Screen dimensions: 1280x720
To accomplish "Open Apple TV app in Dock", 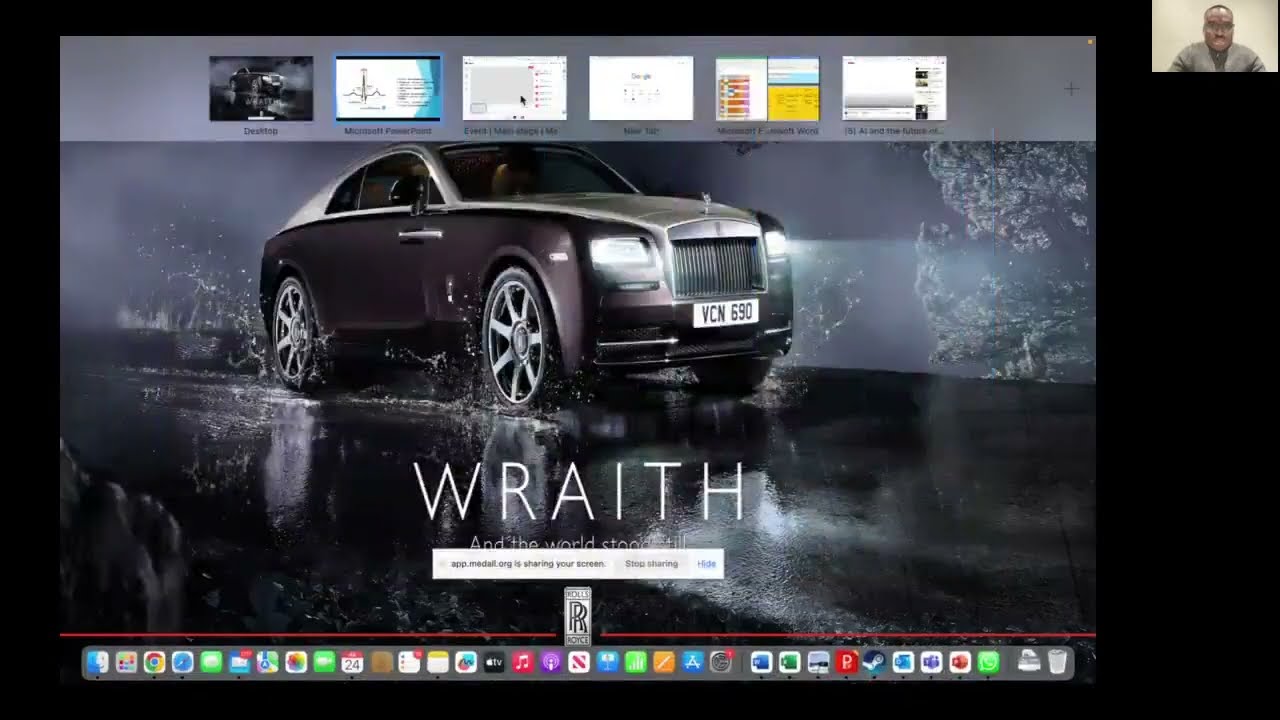I will point(494,662).
